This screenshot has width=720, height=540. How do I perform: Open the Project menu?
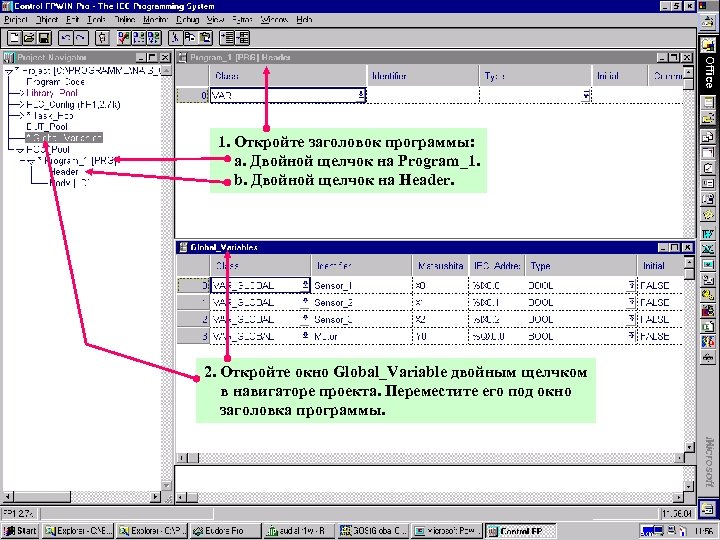point(16,20)
